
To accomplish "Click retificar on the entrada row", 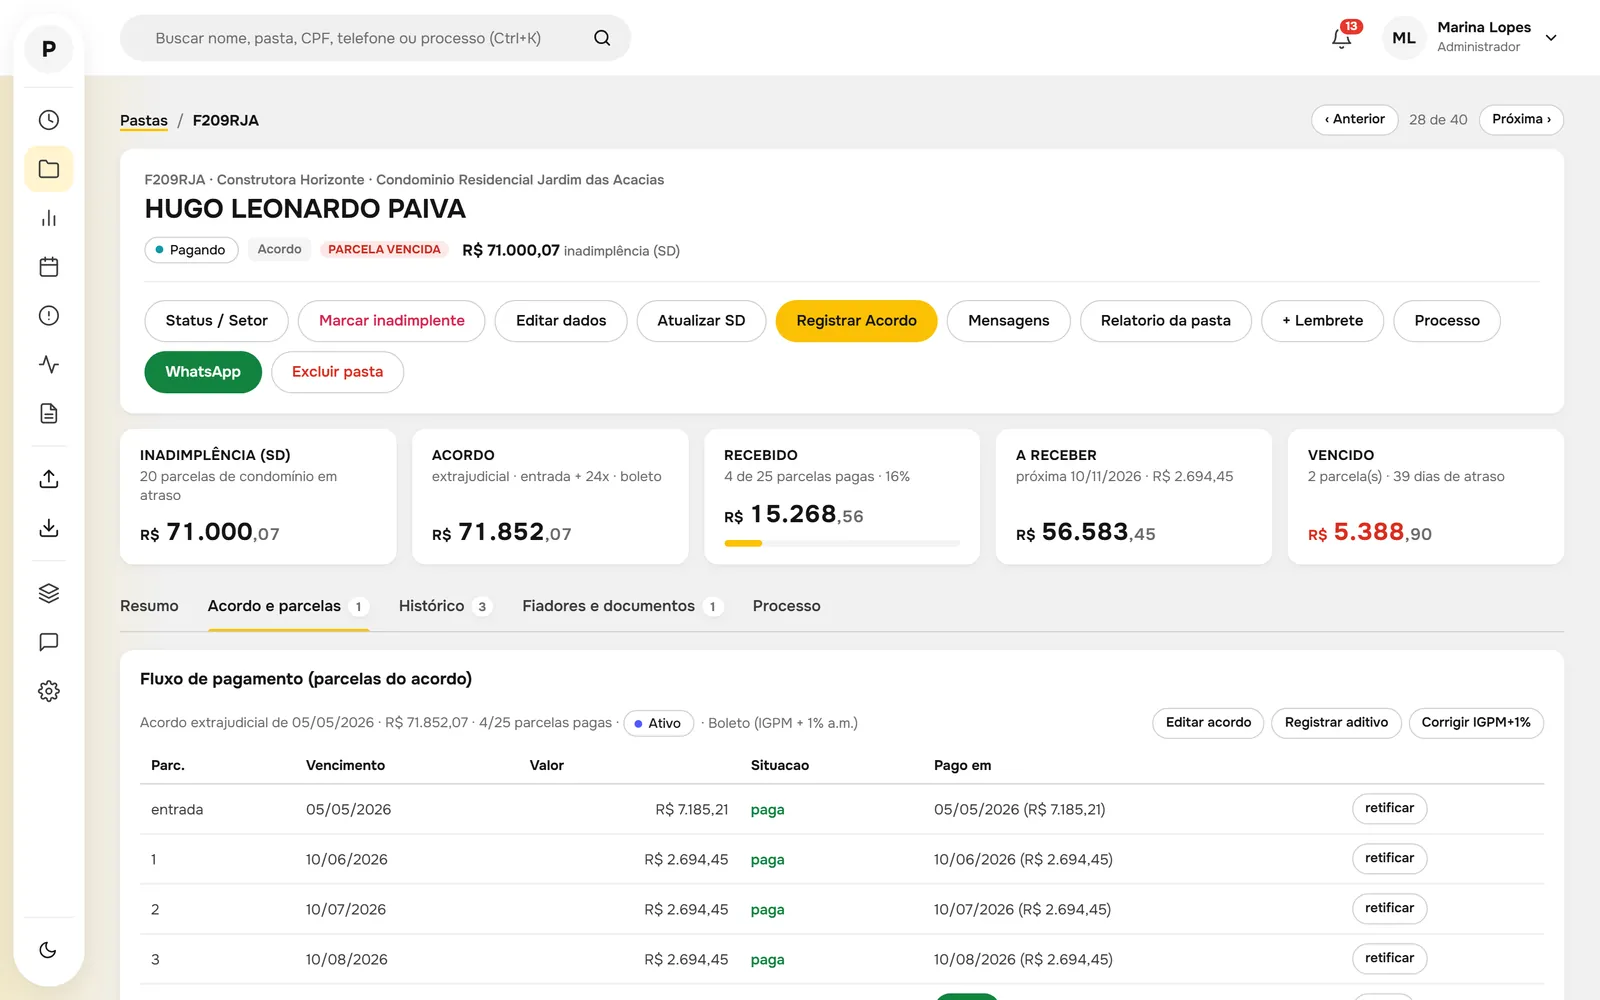I will (x=1389, y=808).
